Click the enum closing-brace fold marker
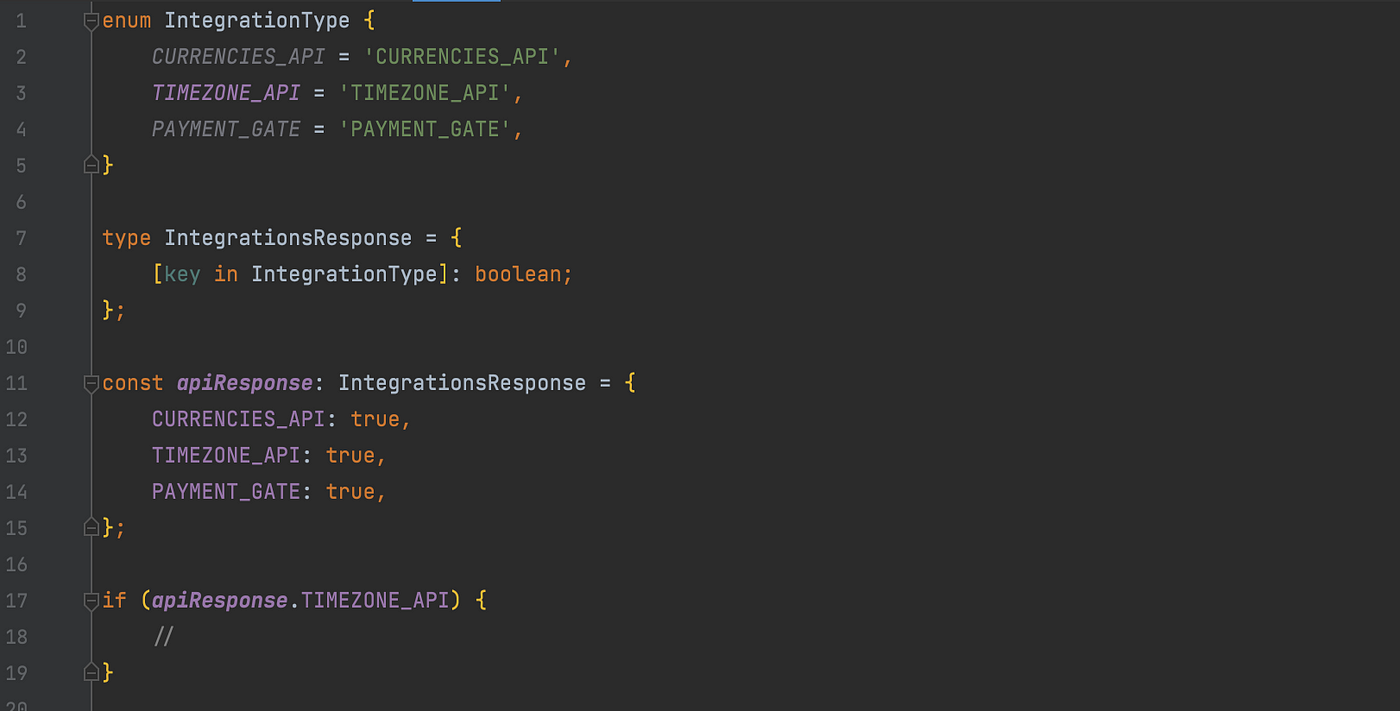Screen dimensions: 1400x711 pos(91,164)
